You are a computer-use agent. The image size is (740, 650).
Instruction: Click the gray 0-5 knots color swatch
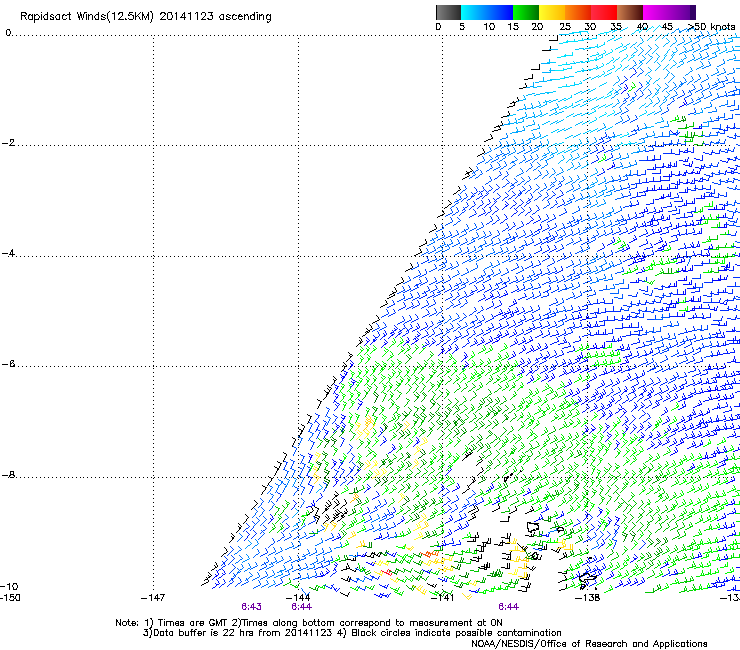click(448, 12)
